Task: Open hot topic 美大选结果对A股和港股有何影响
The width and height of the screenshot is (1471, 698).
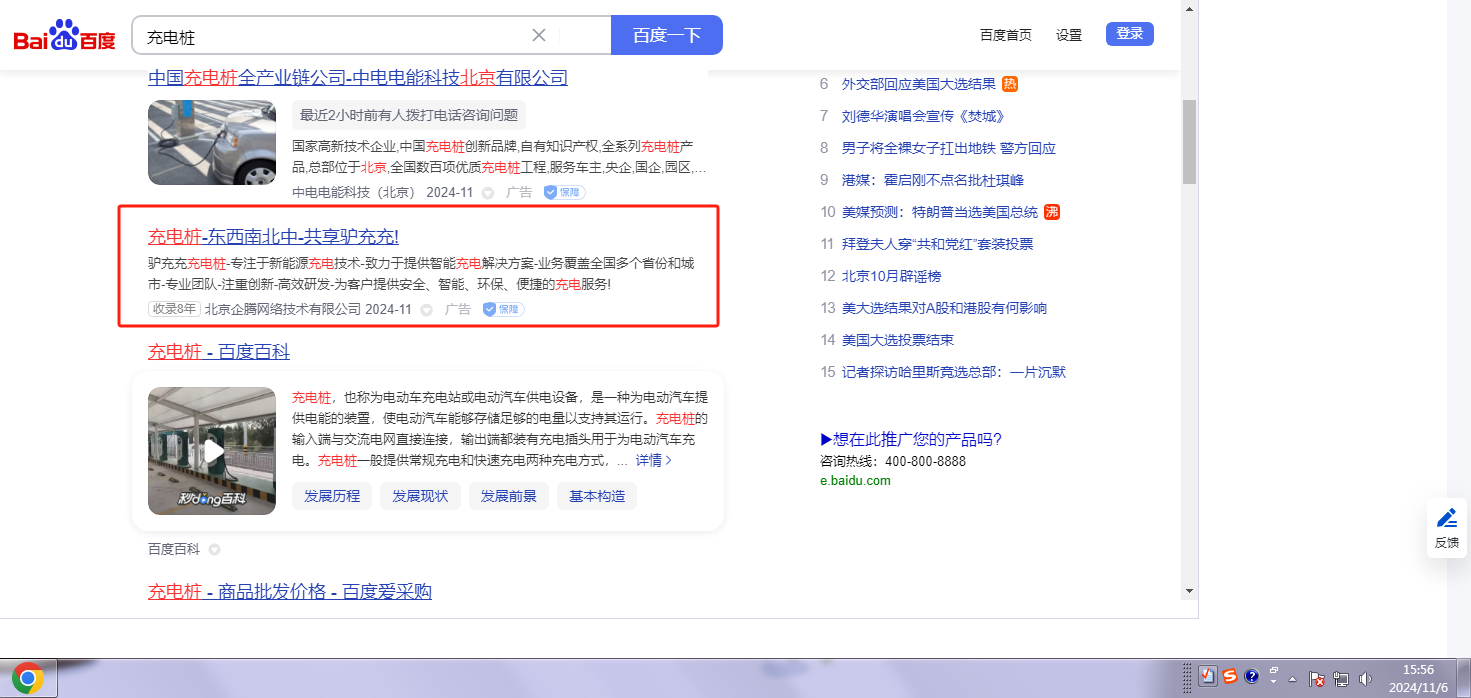Action: (x=944, y=308)
